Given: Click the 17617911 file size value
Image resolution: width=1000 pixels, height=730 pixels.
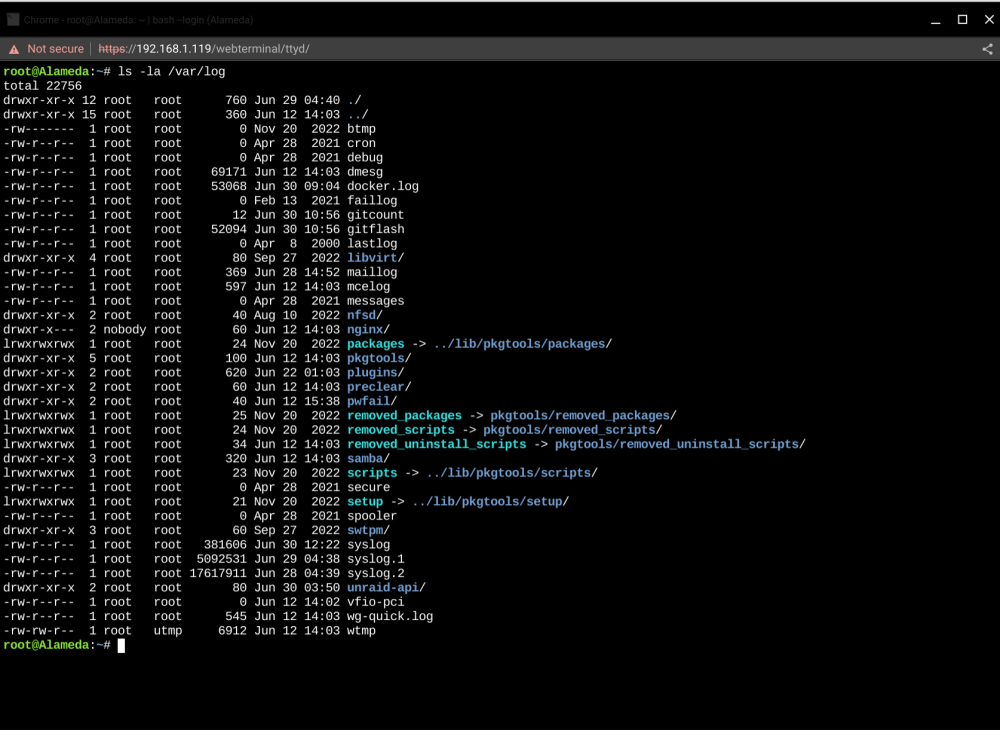Looking at the screenshot, I should click(218, 574).
